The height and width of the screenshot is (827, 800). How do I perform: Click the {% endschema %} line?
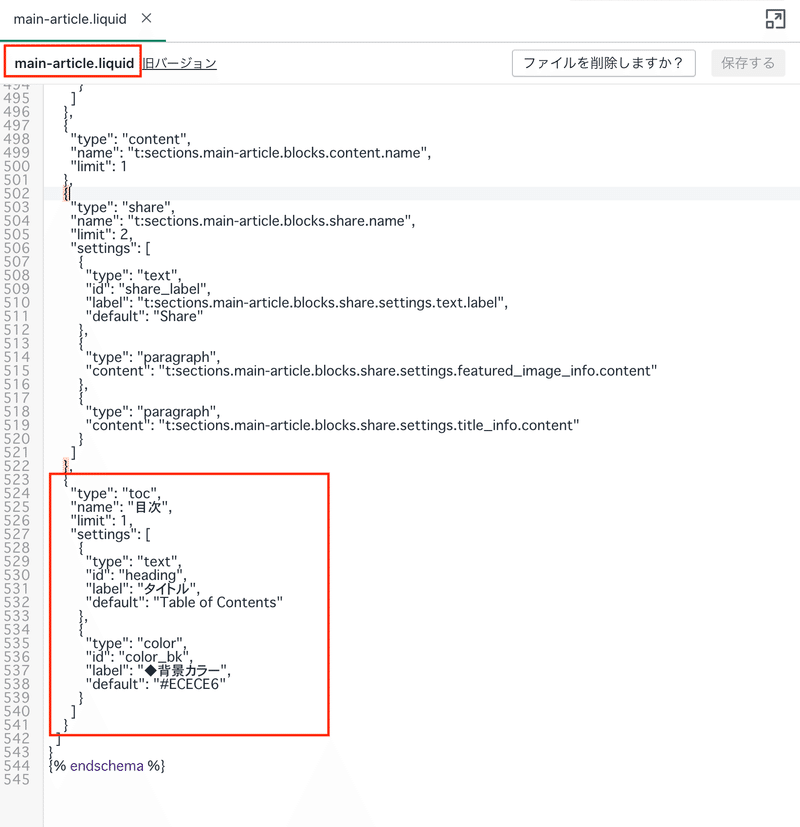(107, 766)
